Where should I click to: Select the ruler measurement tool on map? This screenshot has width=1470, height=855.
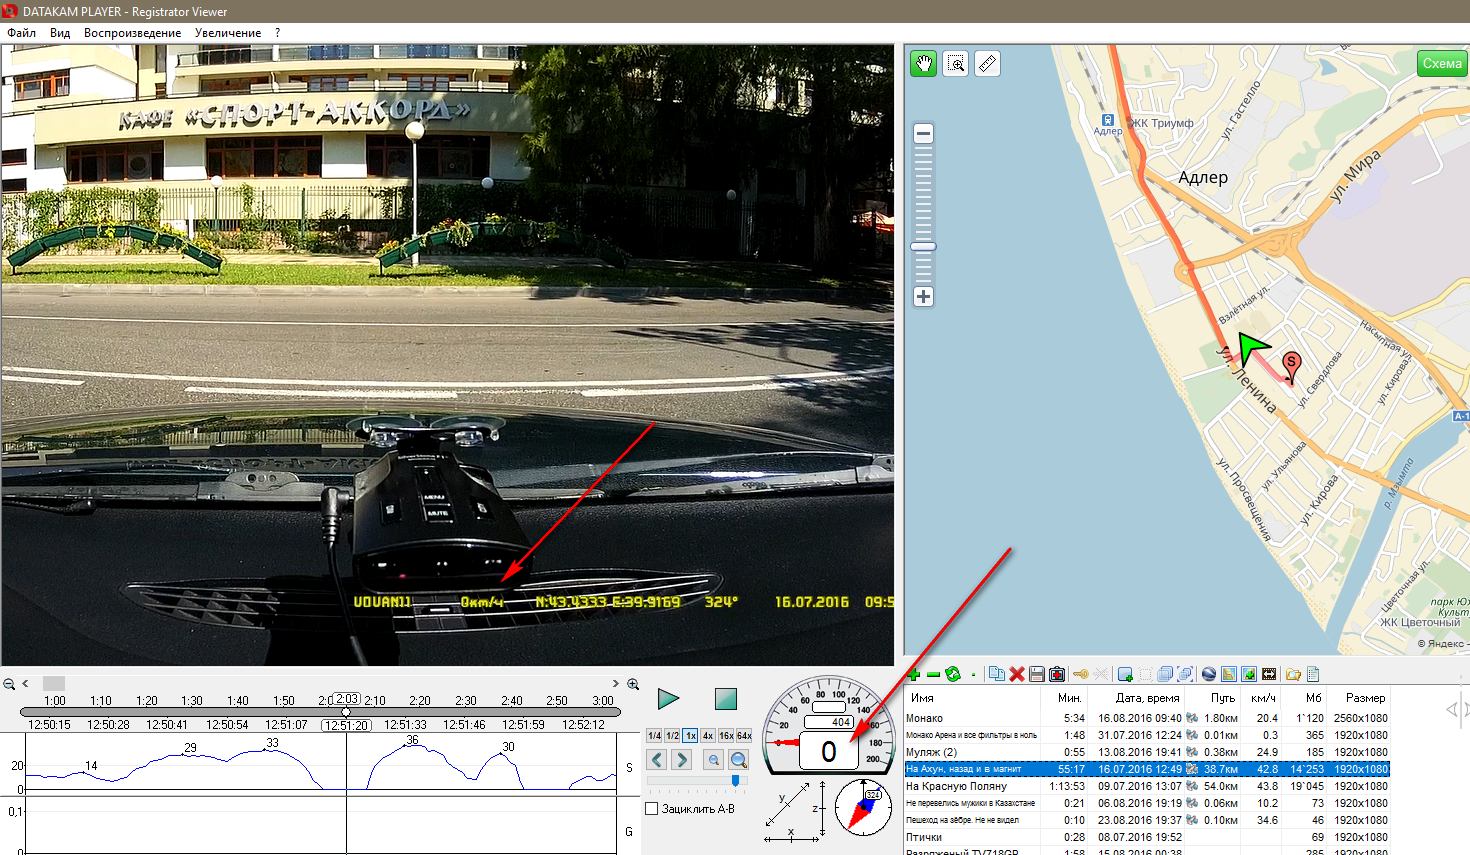point(987,64)
